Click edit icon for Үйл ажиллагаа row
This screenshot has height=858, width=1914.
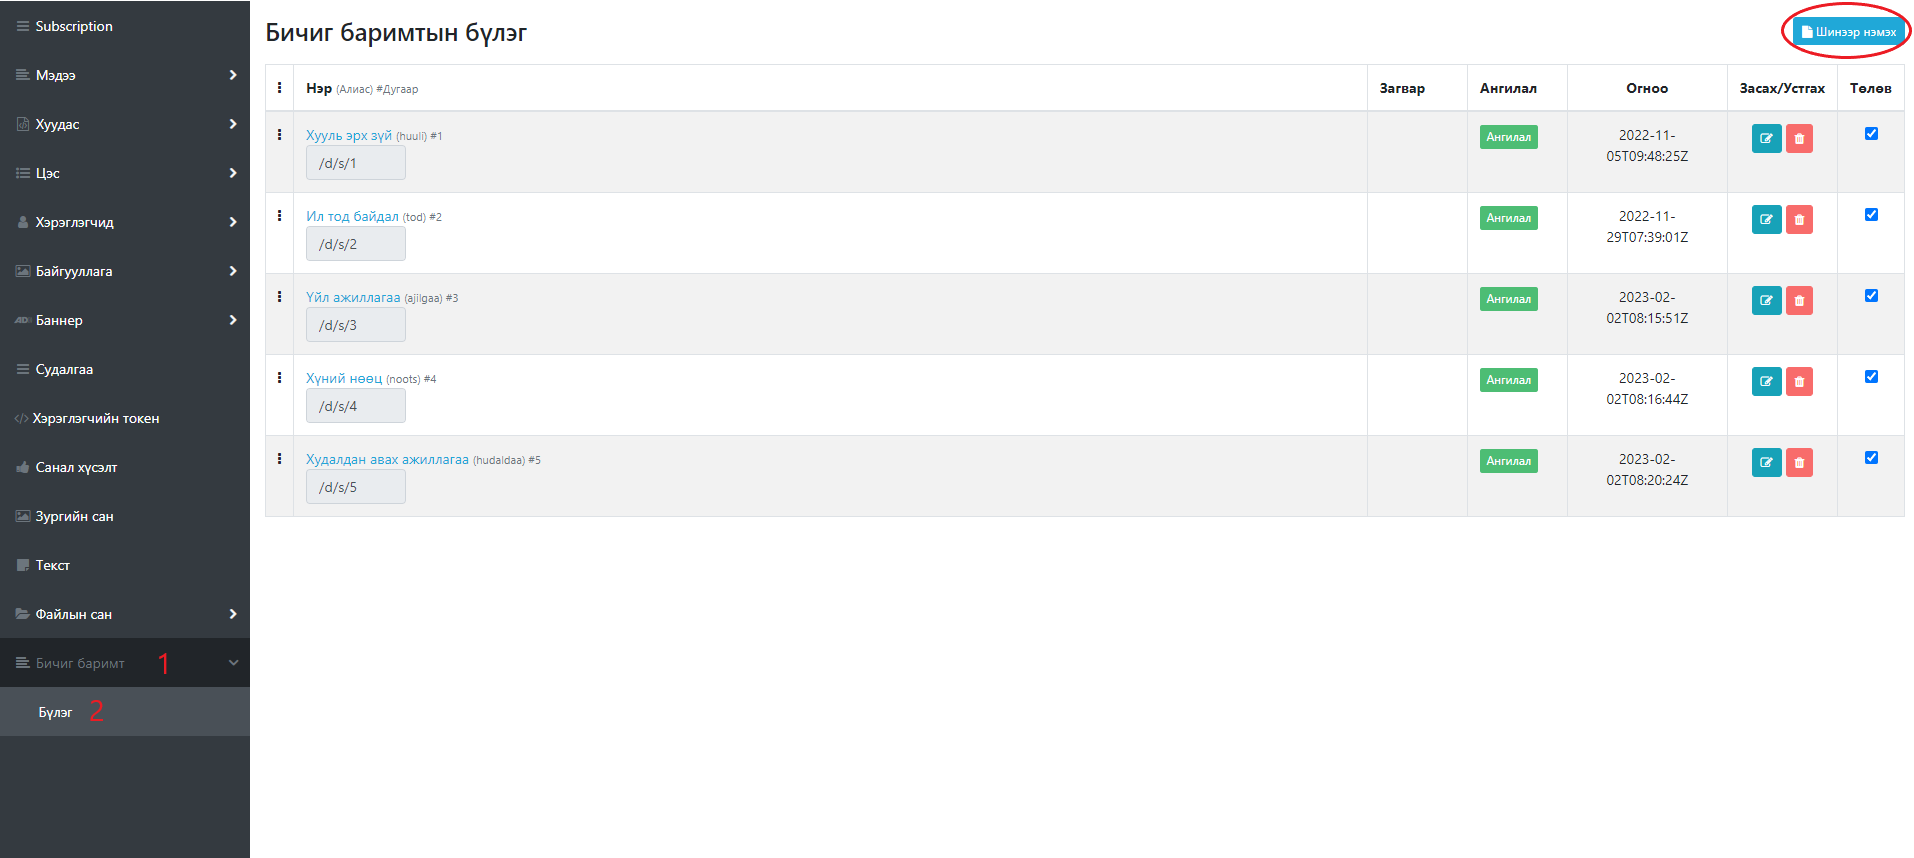tap(1766, 301)
